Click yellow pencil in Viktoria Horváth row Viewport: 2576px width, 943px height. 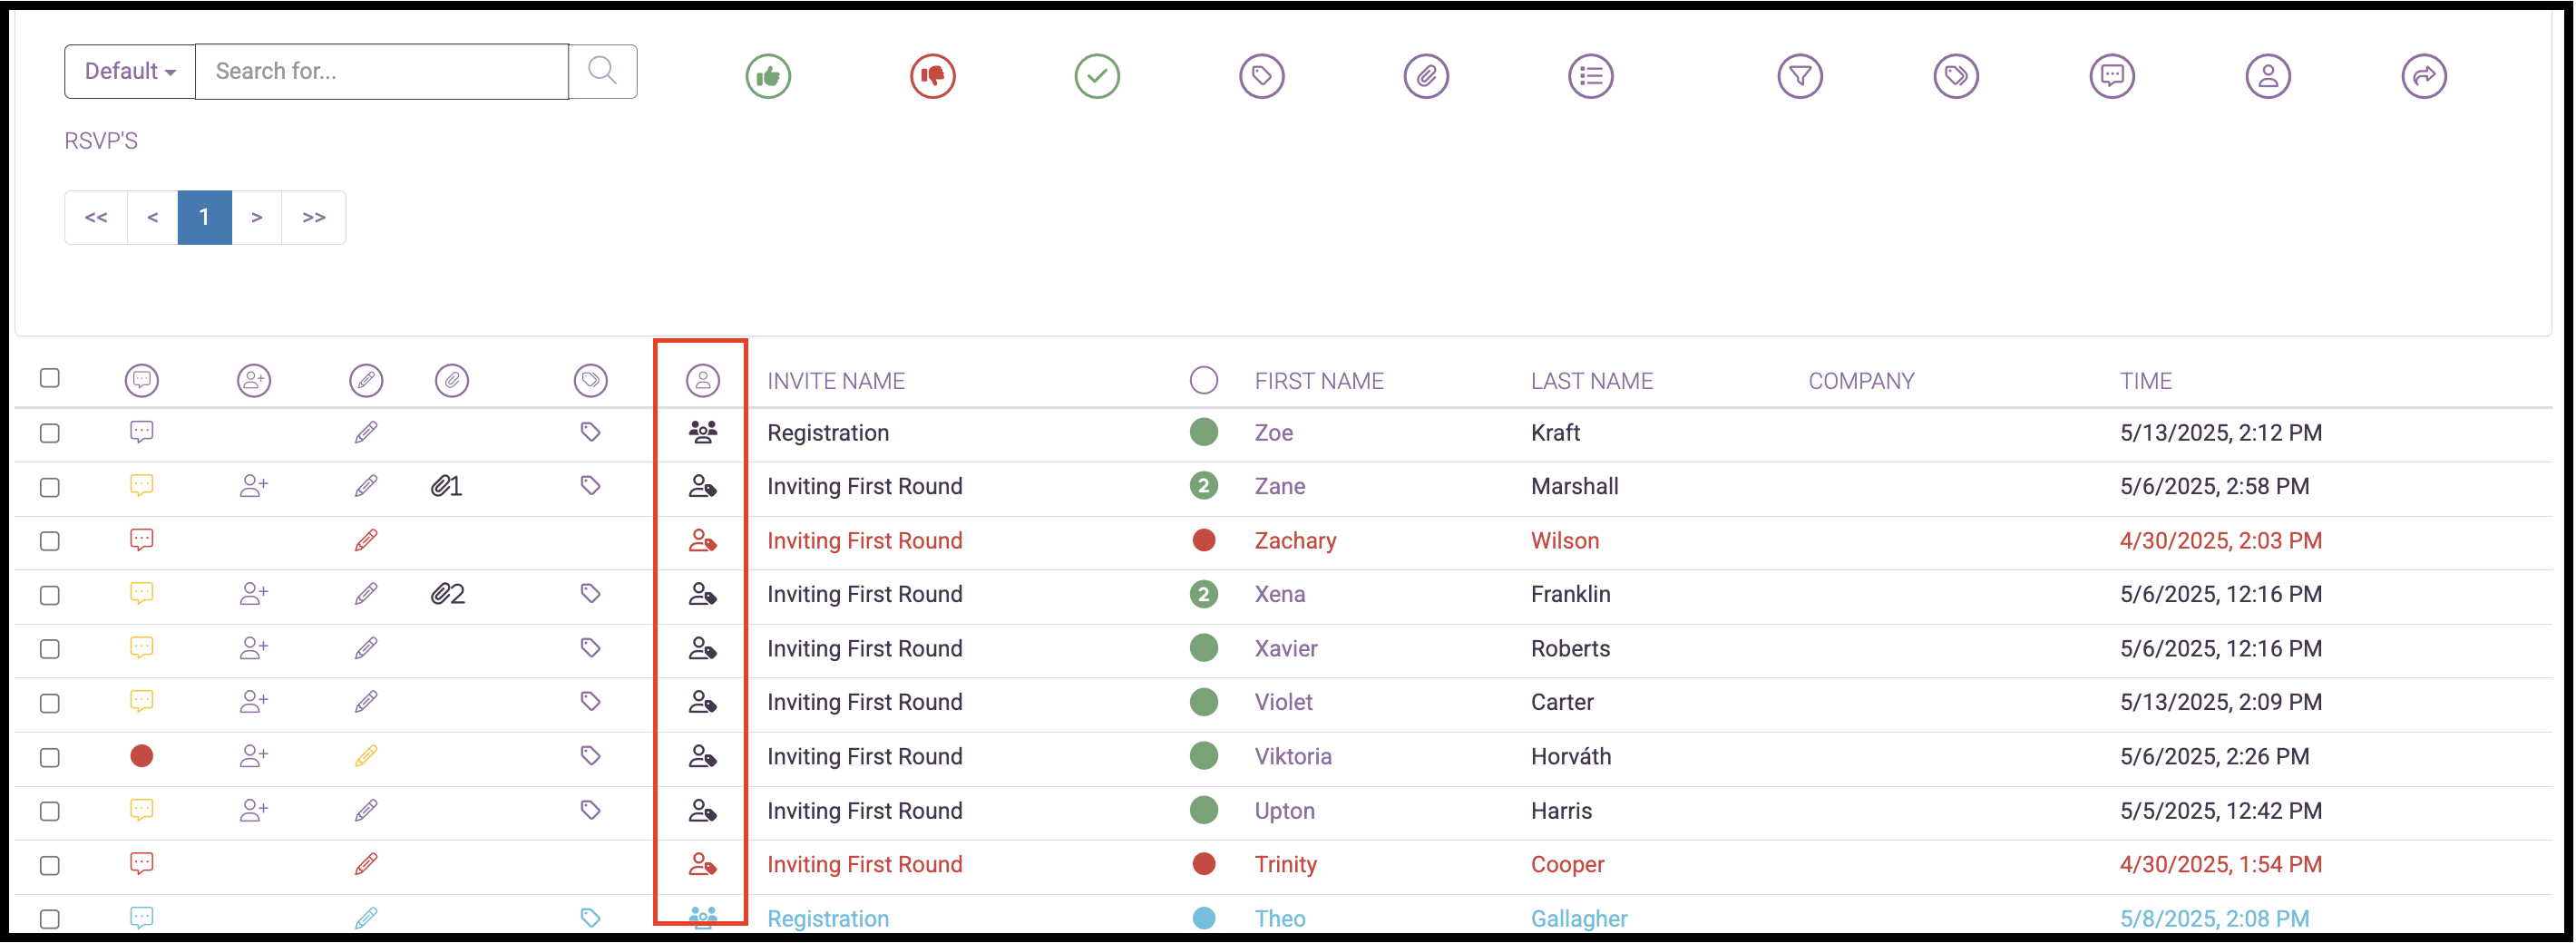[x=366, y=756]
